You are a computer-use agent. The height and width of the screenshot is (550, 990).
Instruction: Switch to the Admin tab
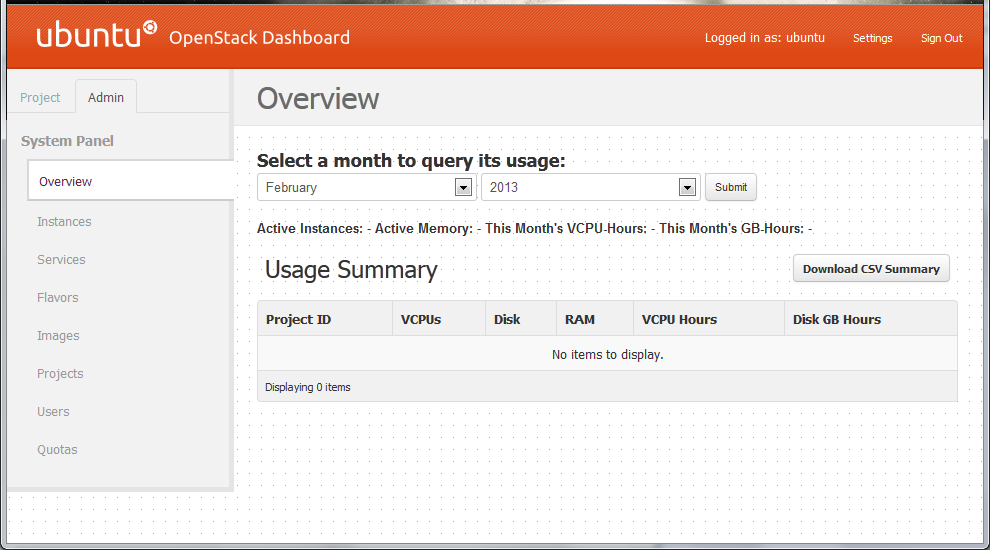[106, 98]
